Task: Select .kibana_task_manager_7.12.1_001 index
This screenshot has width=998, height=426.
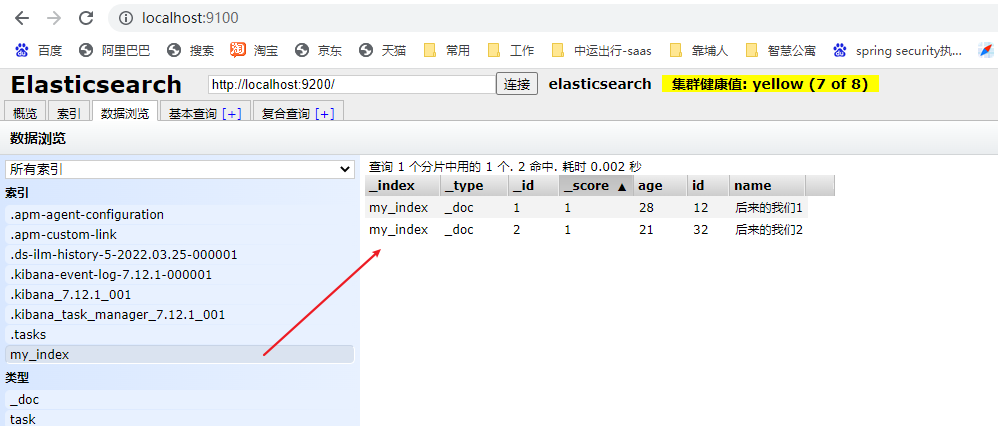Action: point(179,315)
